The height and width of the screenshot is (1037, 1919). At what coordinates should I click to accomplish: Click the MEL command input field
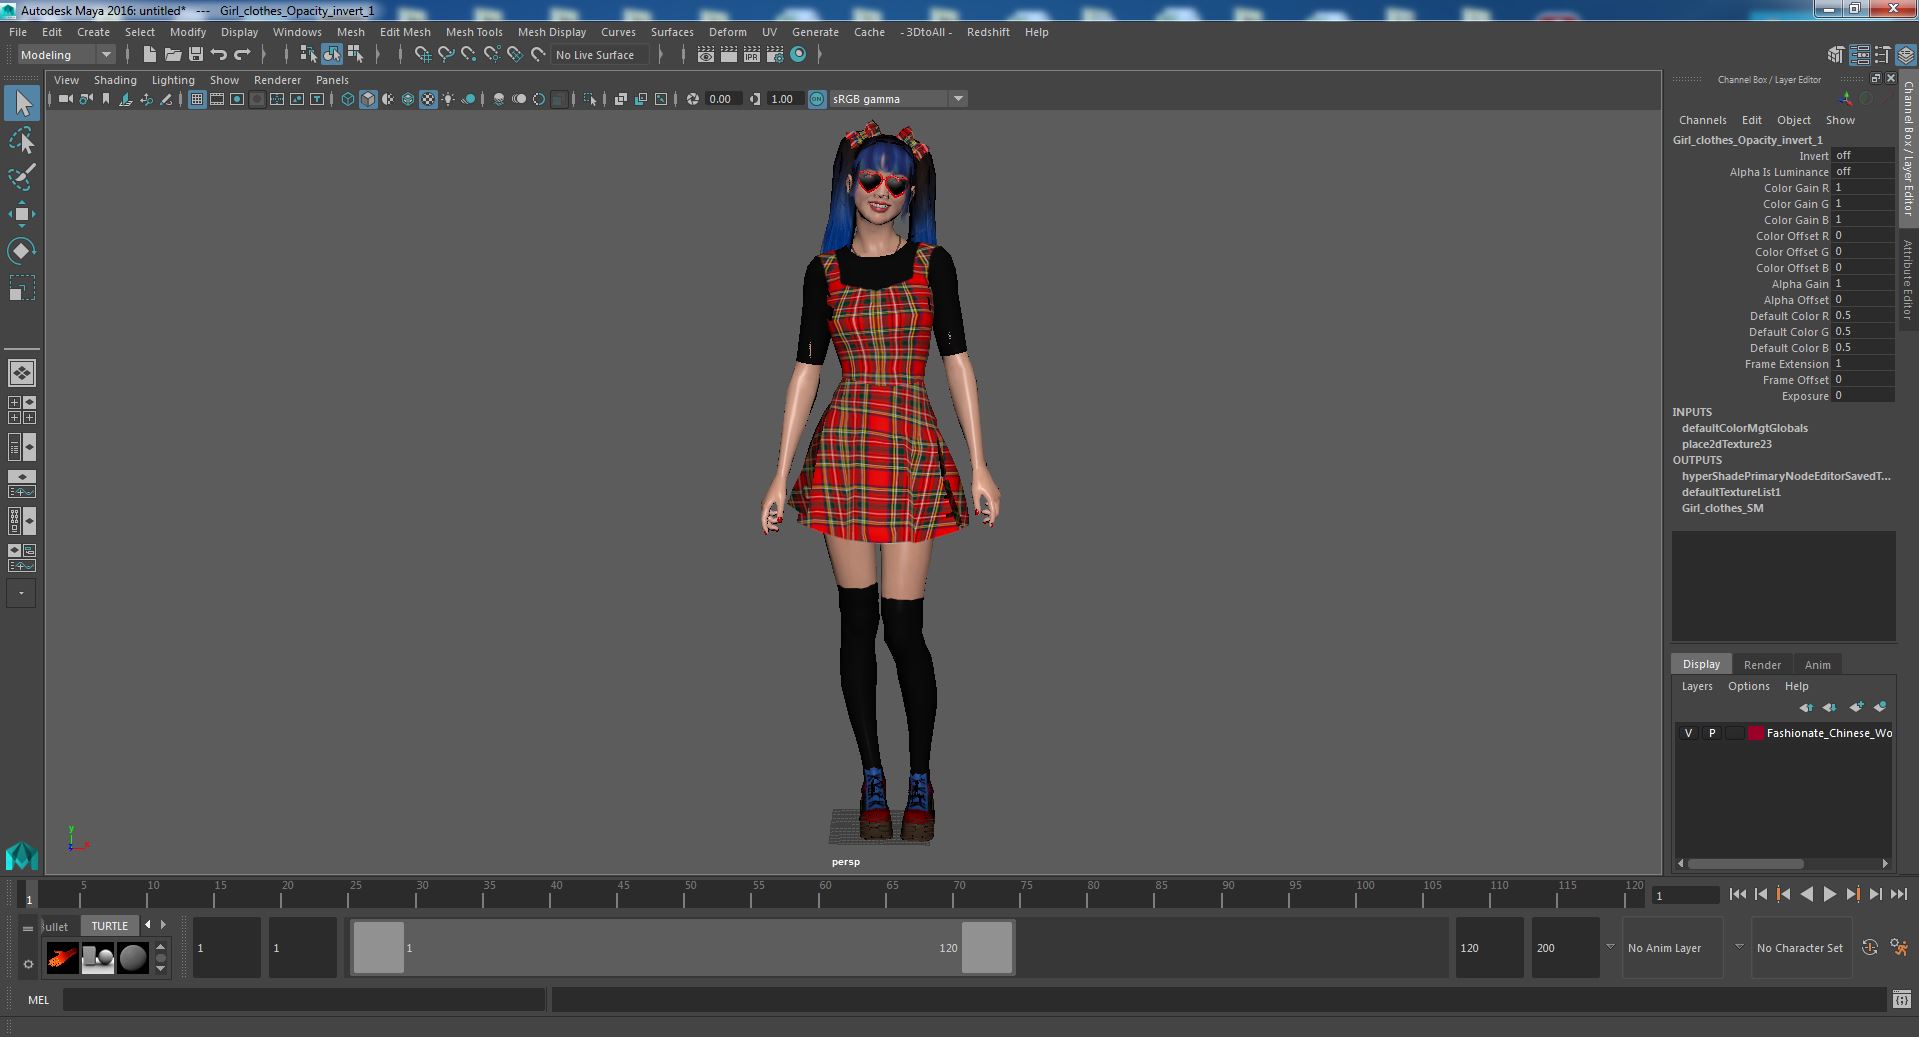click(x=304, y=999)
